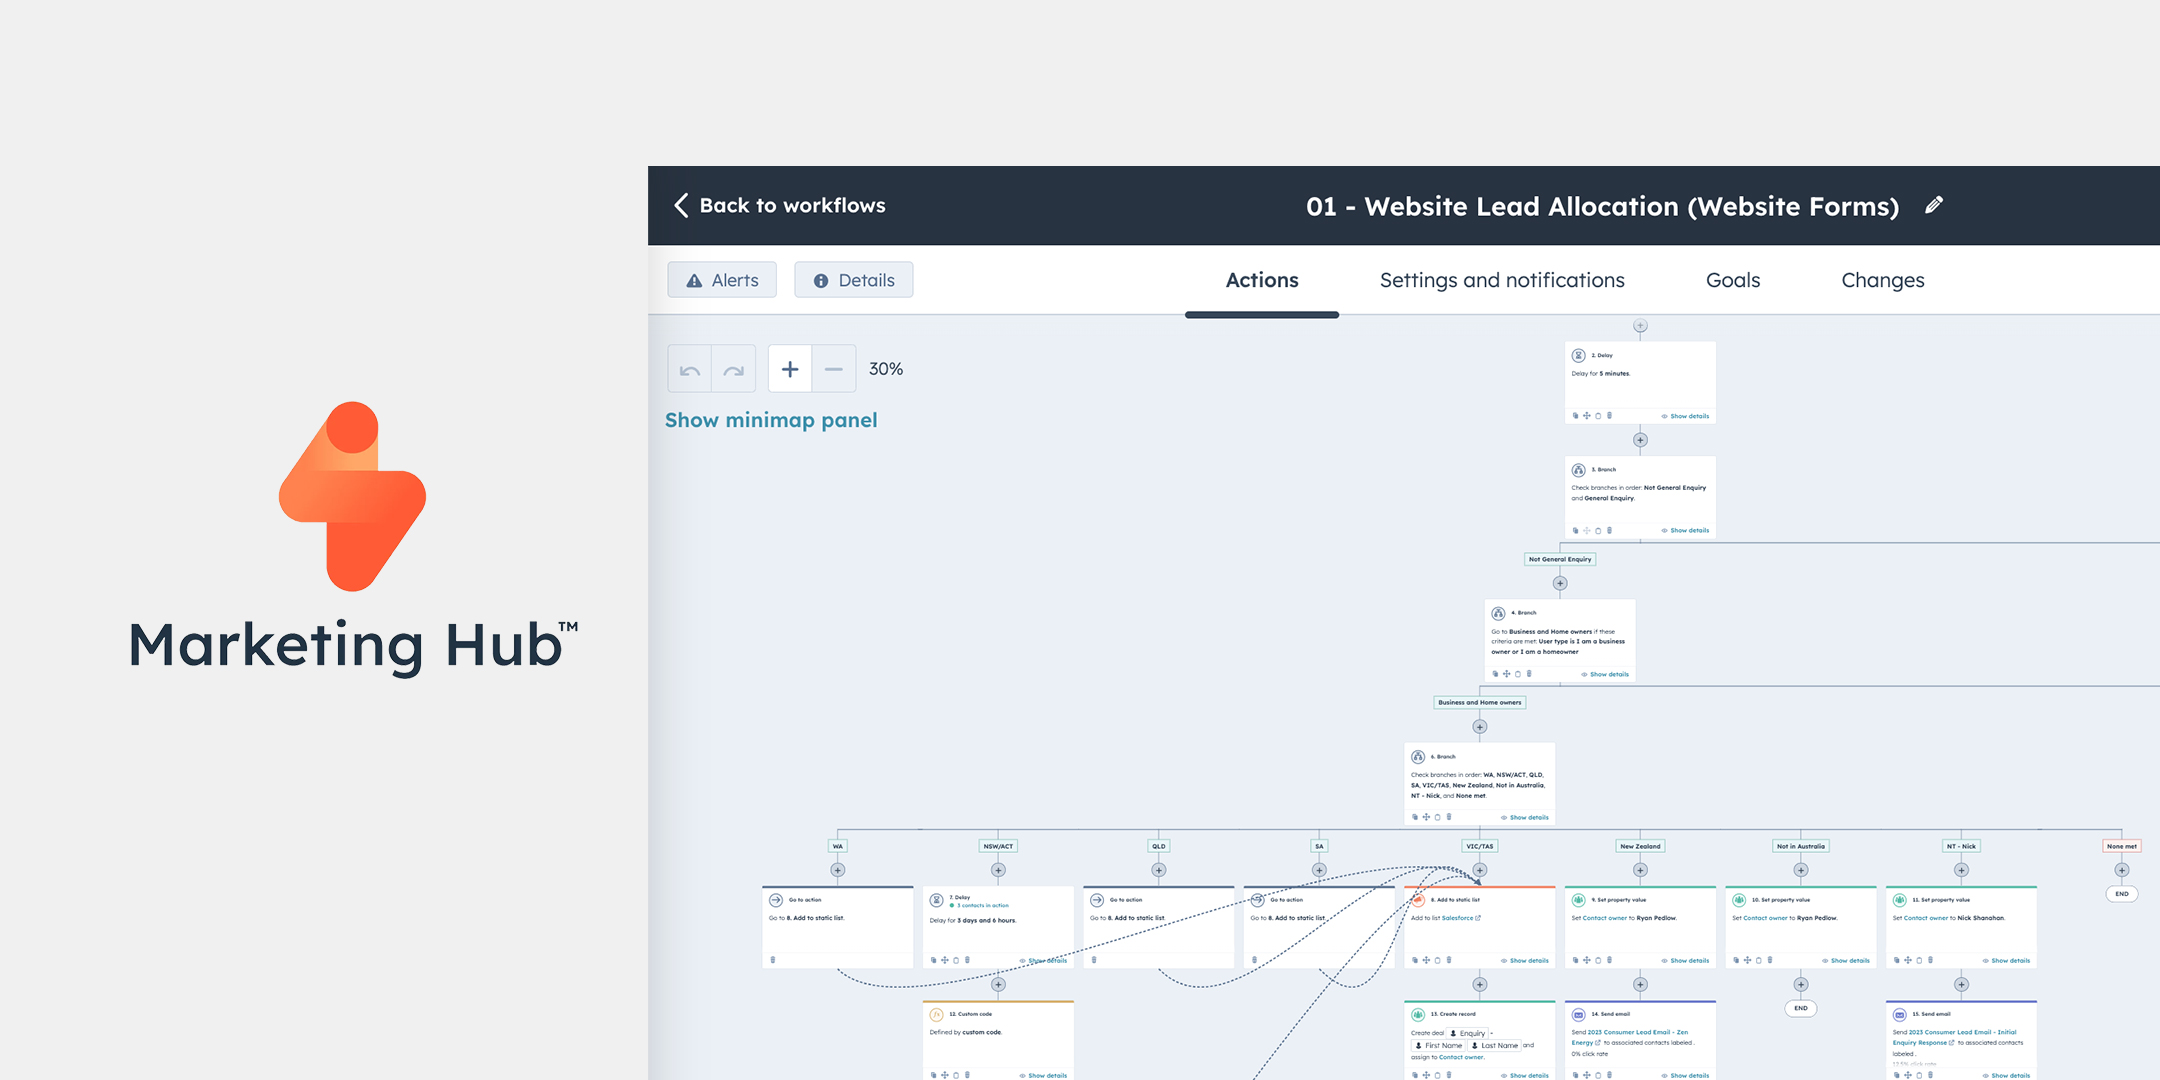2160x1080 pixels.
Task: Select the fx icon on the '12. Custom code' action
Action: click(936, 1015)
